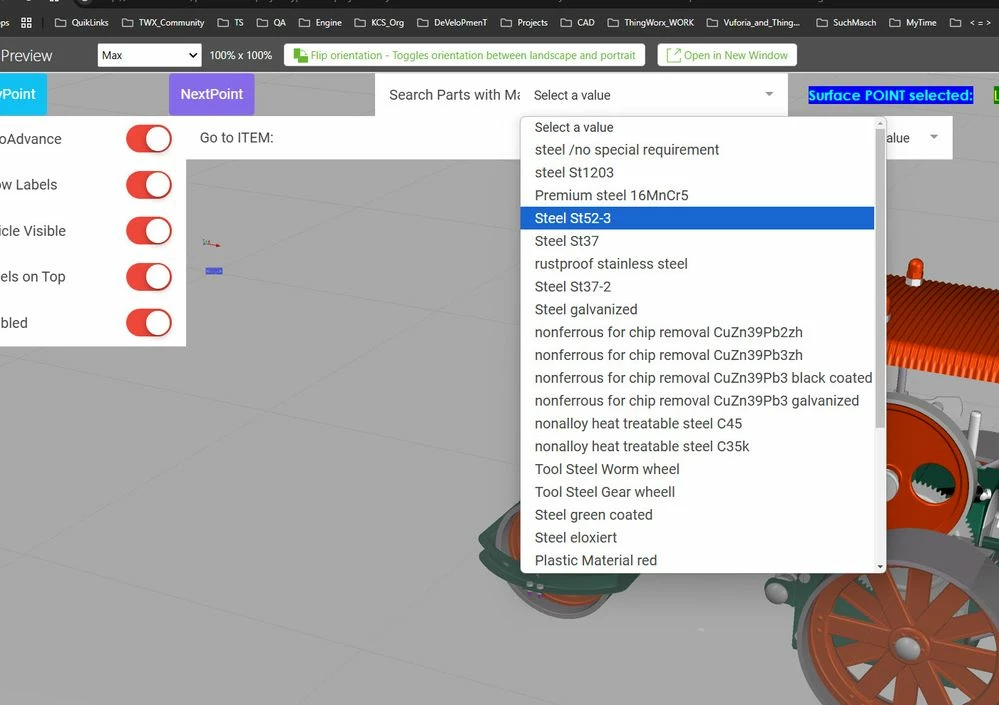Viewport: 999px width, 705px height.
Task: Open the Projects bookmark folder
Action: click(524, 23)
